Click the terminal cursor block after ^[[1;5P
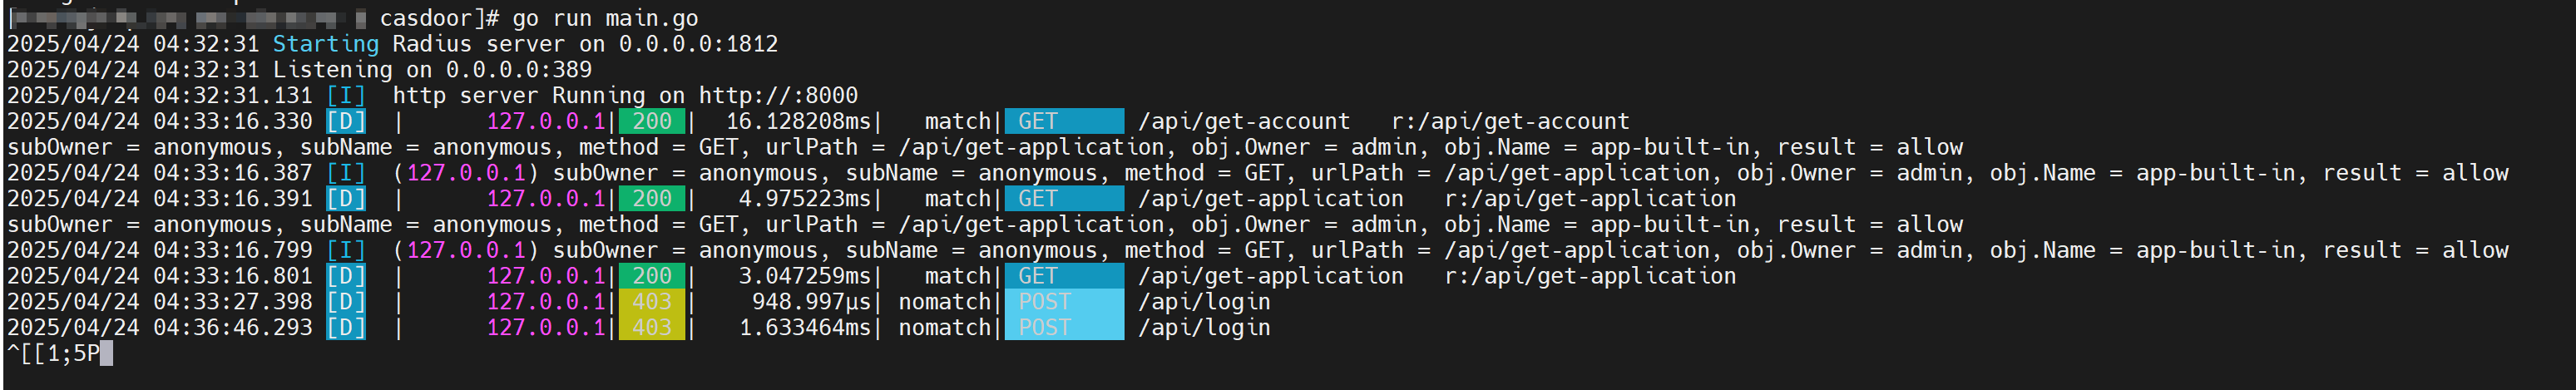 pyautogui.click(x=107, y=353)
